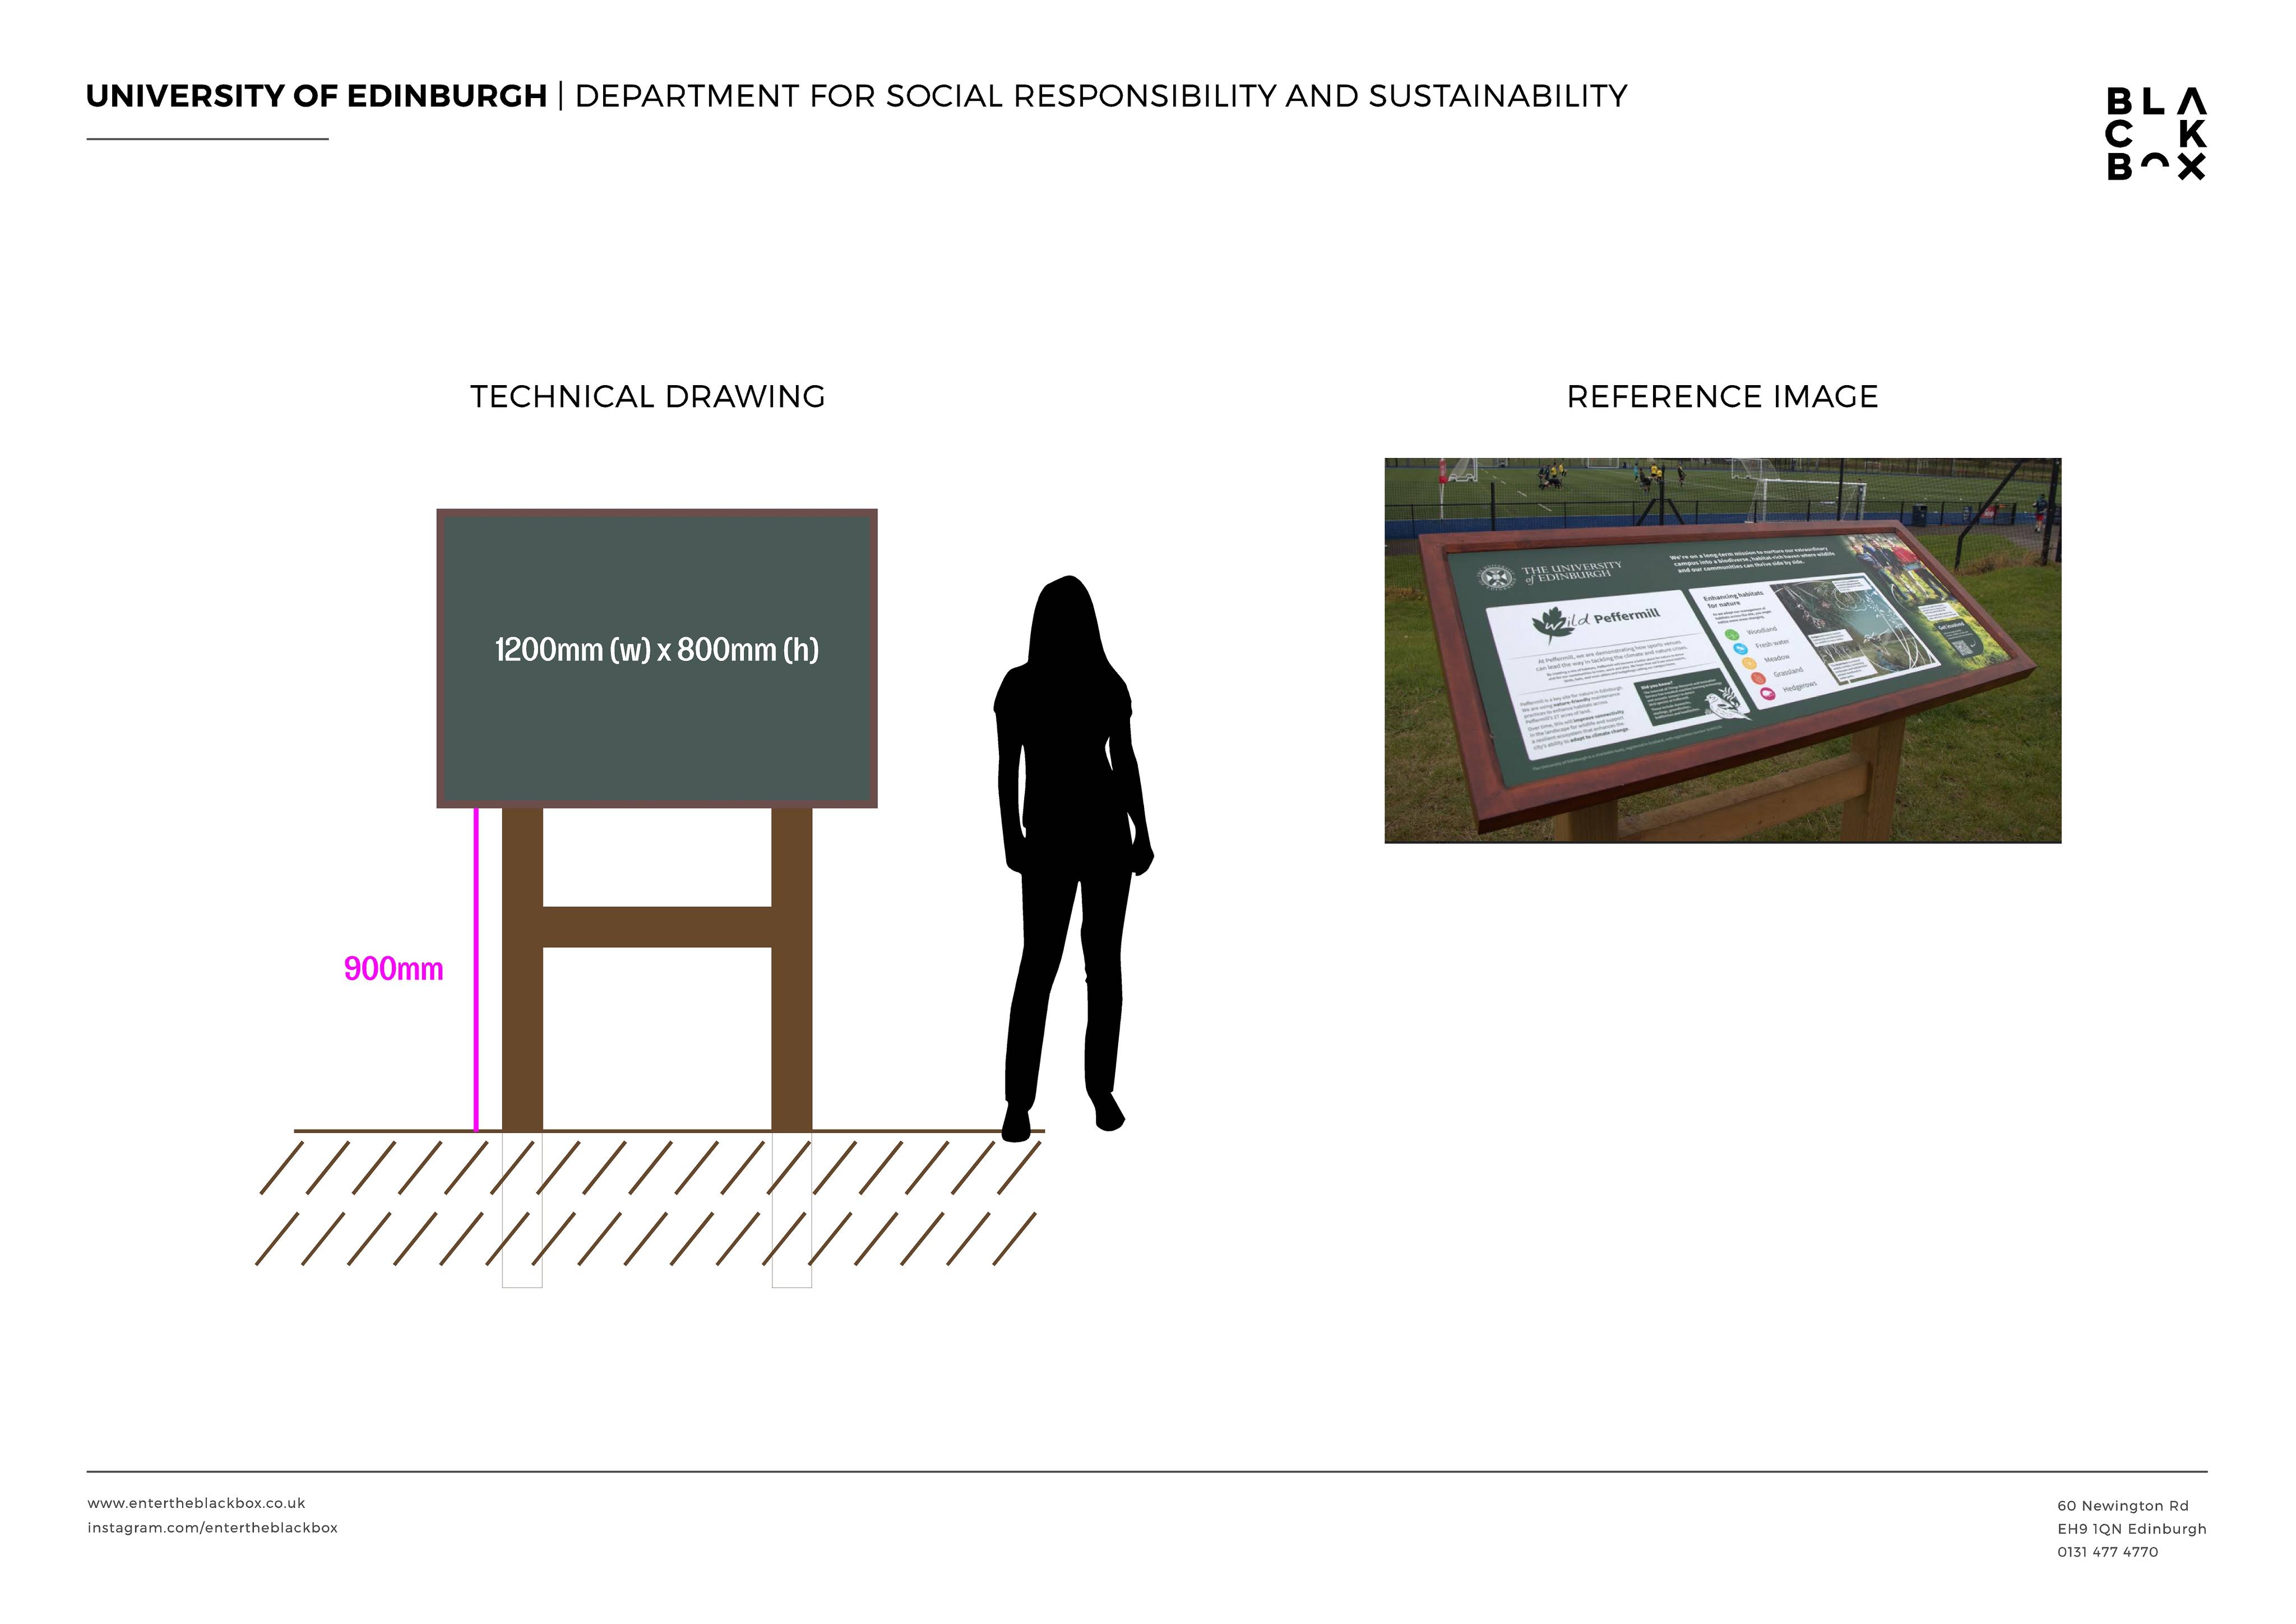This screenshot has width=2296, height=1624.
Task: Open www.entertheblackbox.co.uk link
Action: click(x=196, y=1503)
